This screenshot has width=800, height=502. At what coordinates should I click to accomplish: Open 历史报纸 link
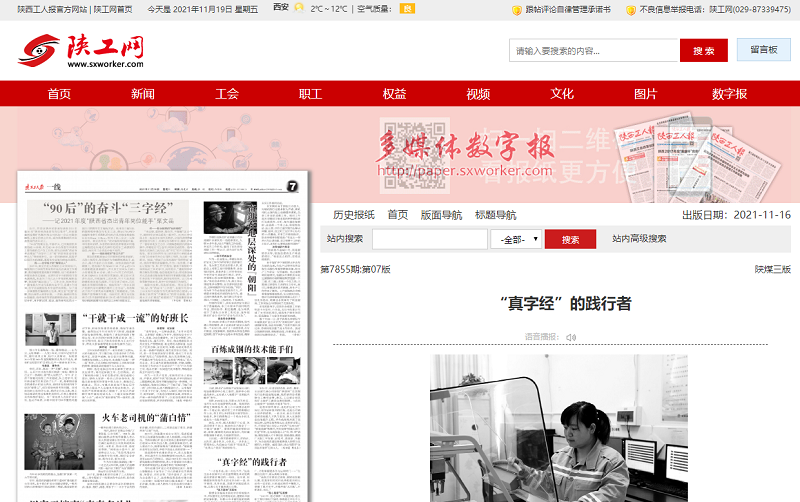click(x=354, y=215)
